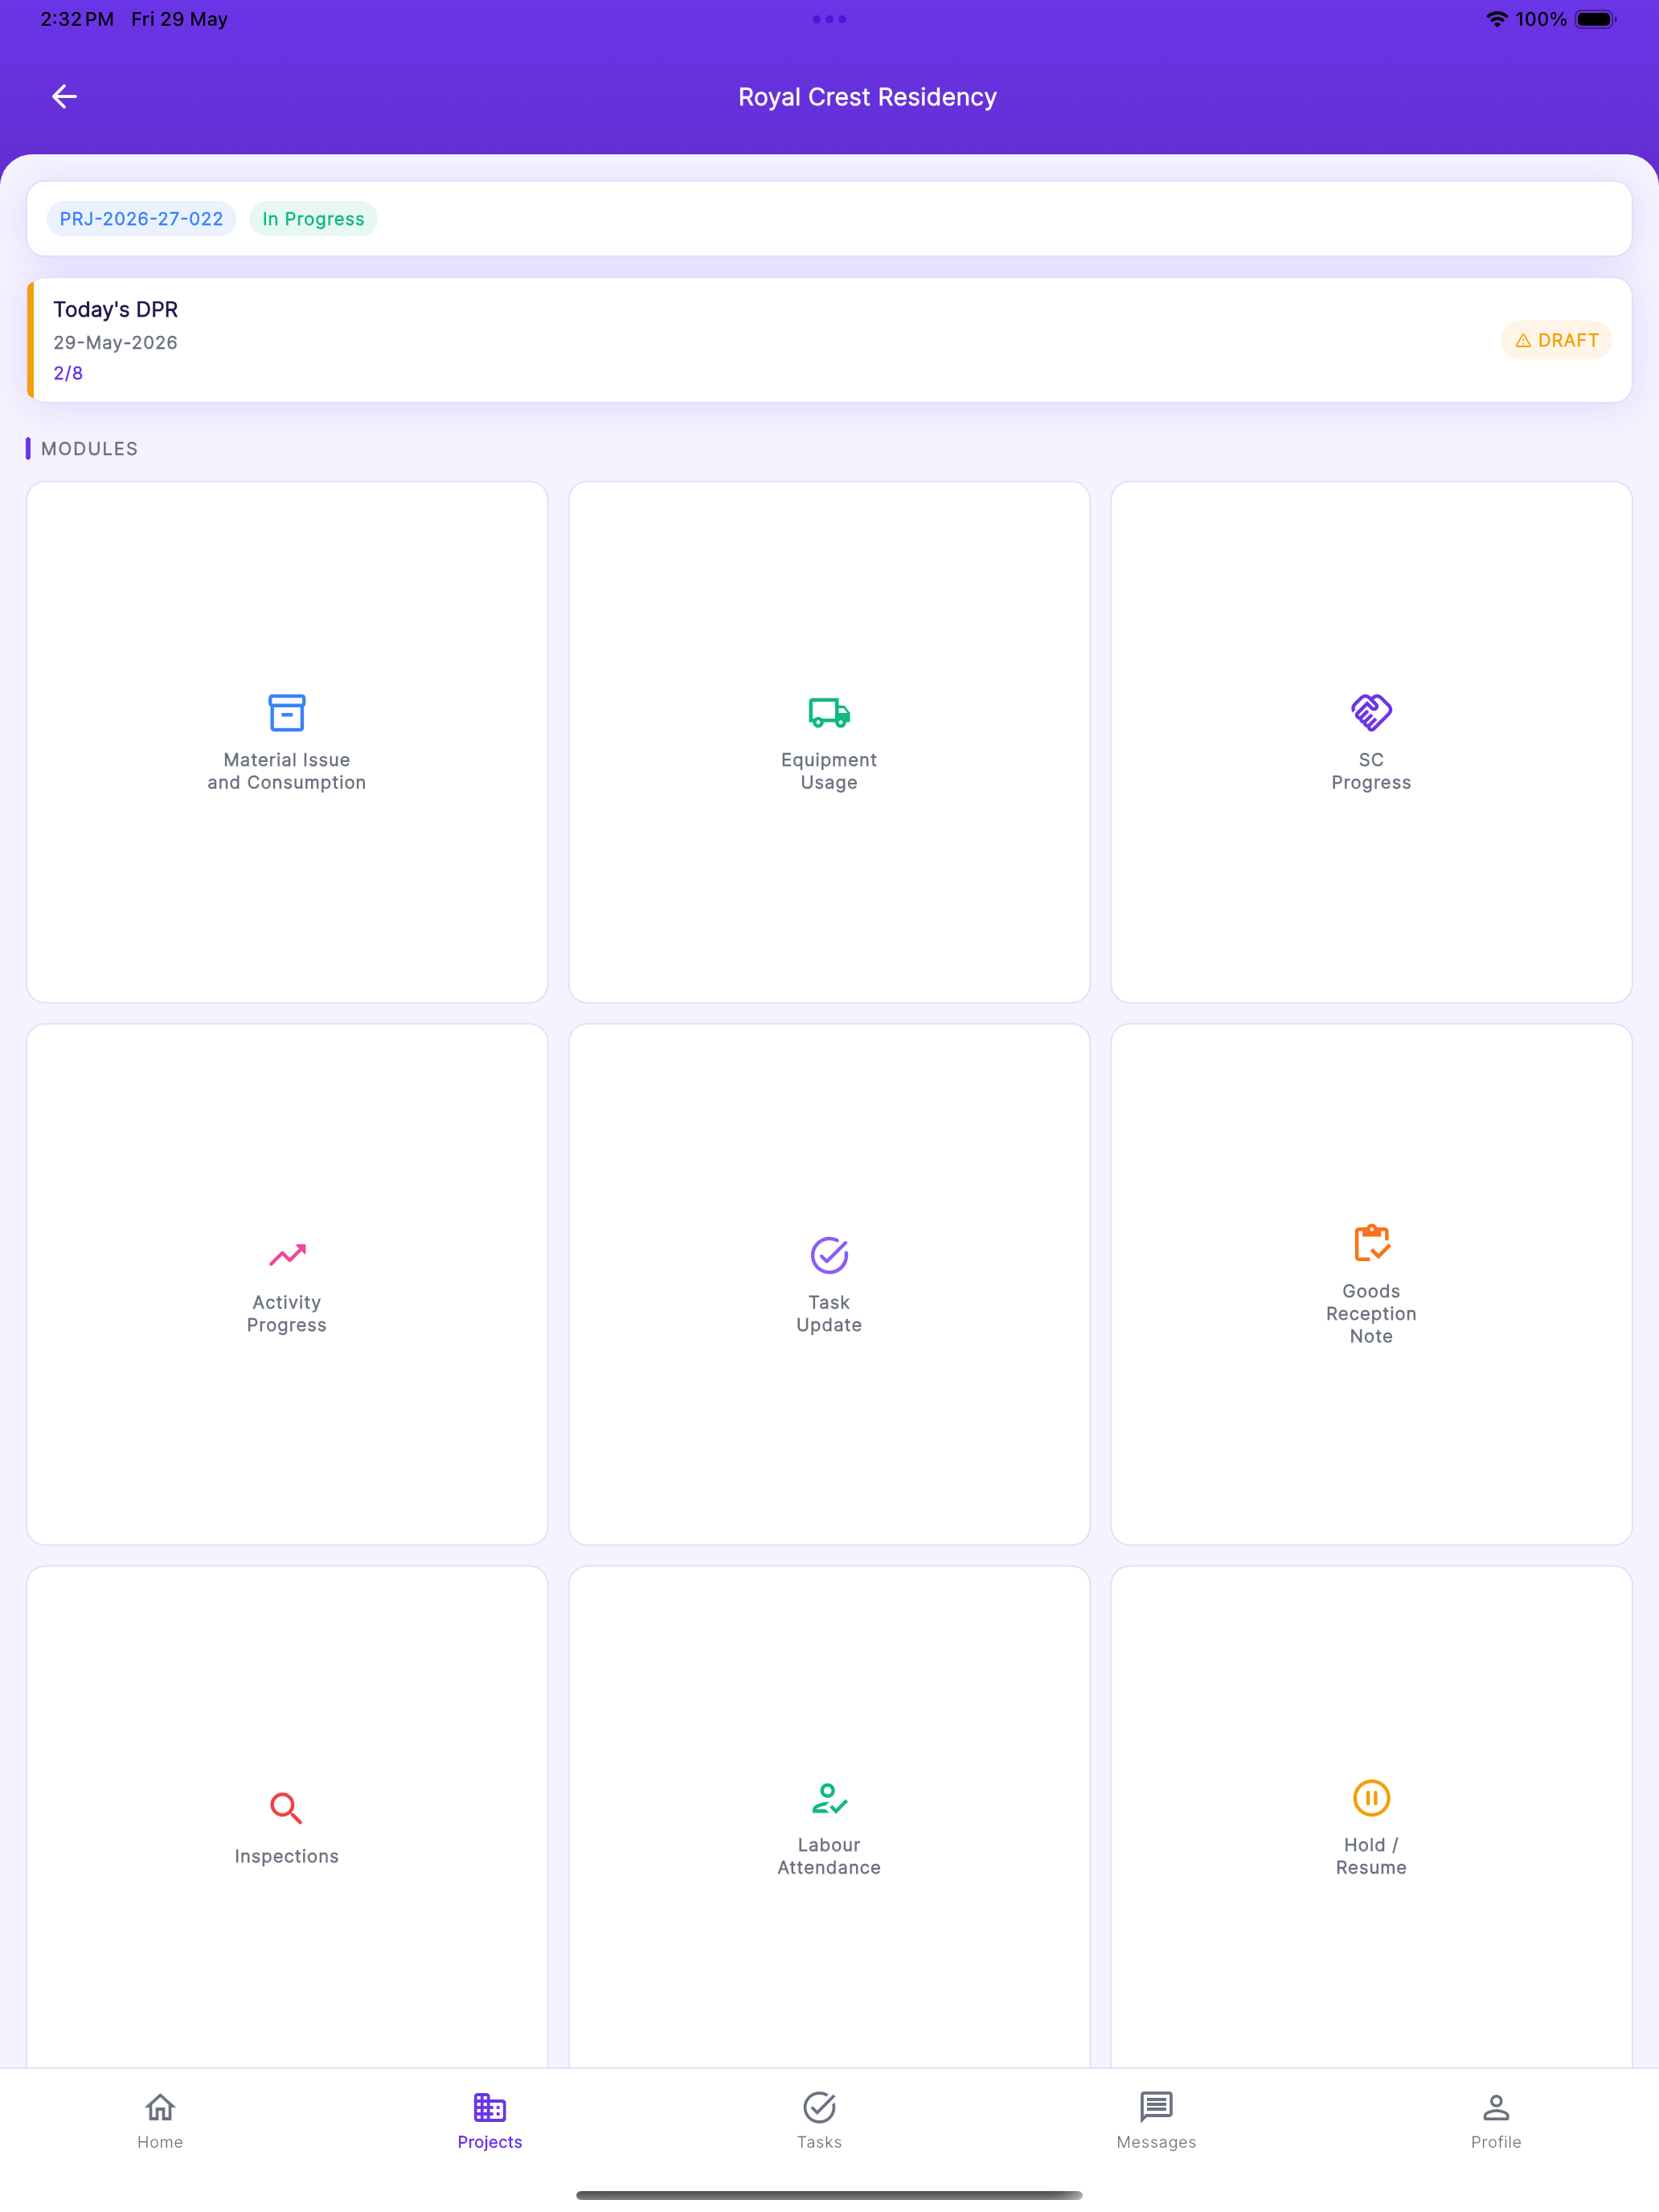Switch to the Tasks tab label
Viewport: 1659px width, 2212px height.
(x=819, y=2142)
